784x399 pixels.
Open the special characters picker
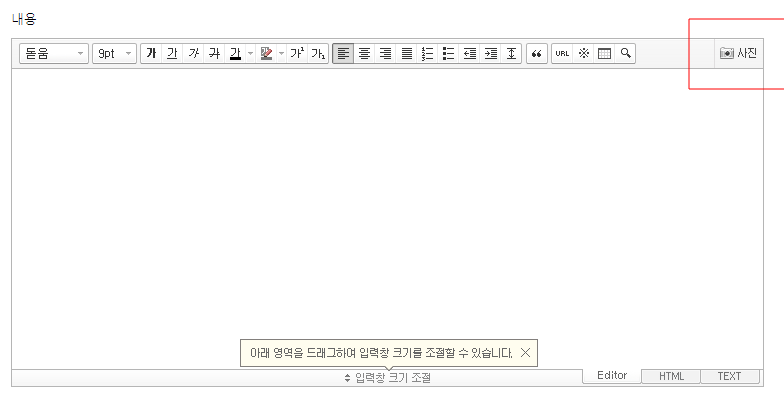pyautogui.click(x=584, y=54)
